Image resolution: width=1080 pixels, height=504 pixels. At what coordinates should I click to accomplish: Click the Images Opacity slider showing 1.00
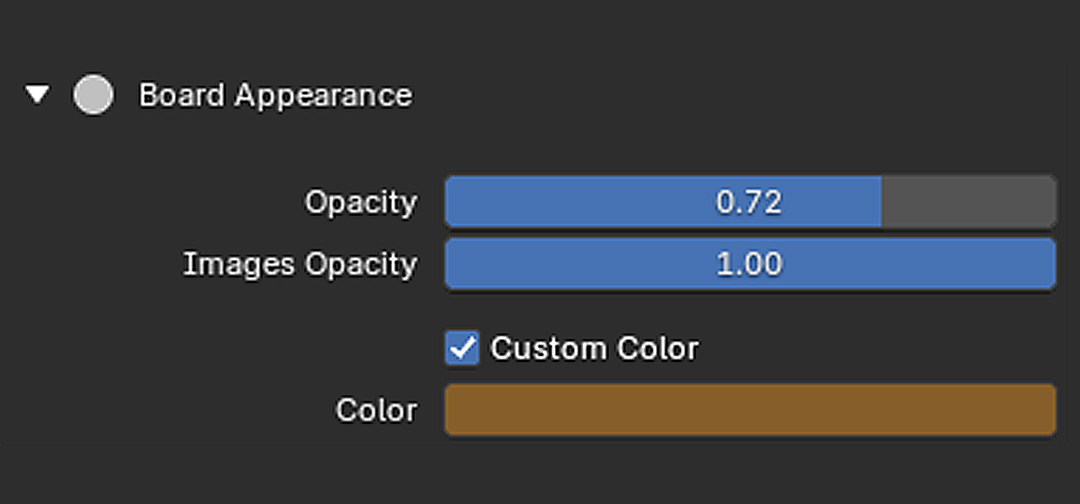pos(750,264)
